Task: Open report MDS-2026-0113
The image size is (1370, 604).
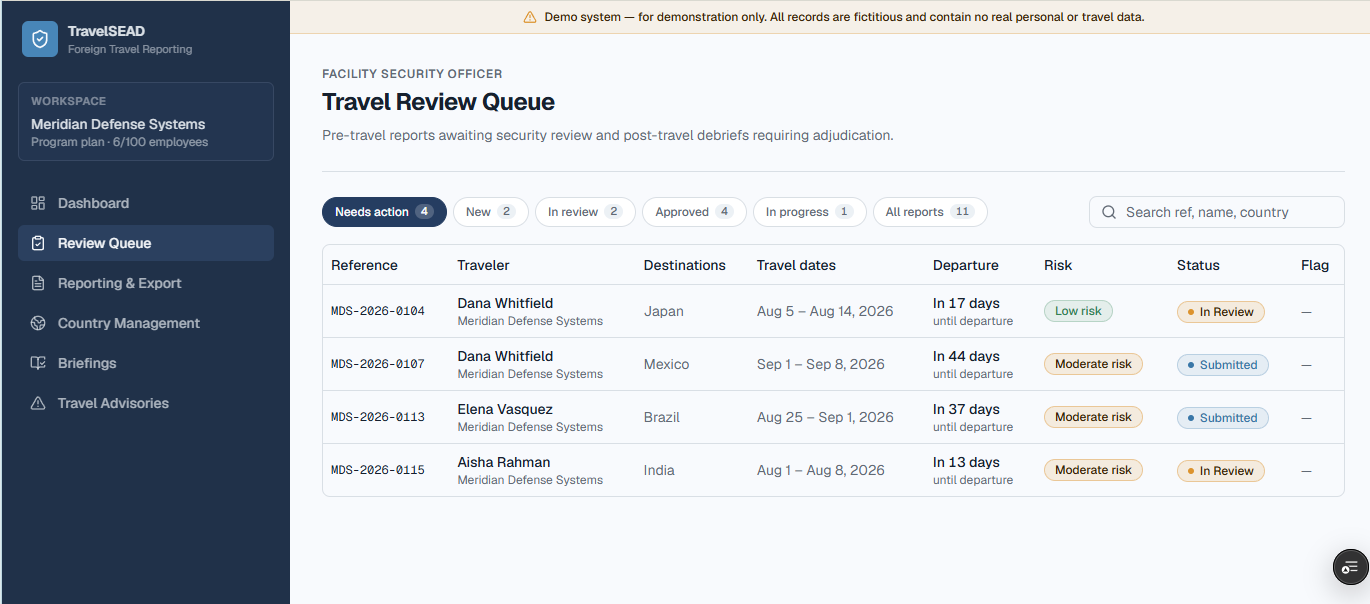Action: click(x=378, y=417)
